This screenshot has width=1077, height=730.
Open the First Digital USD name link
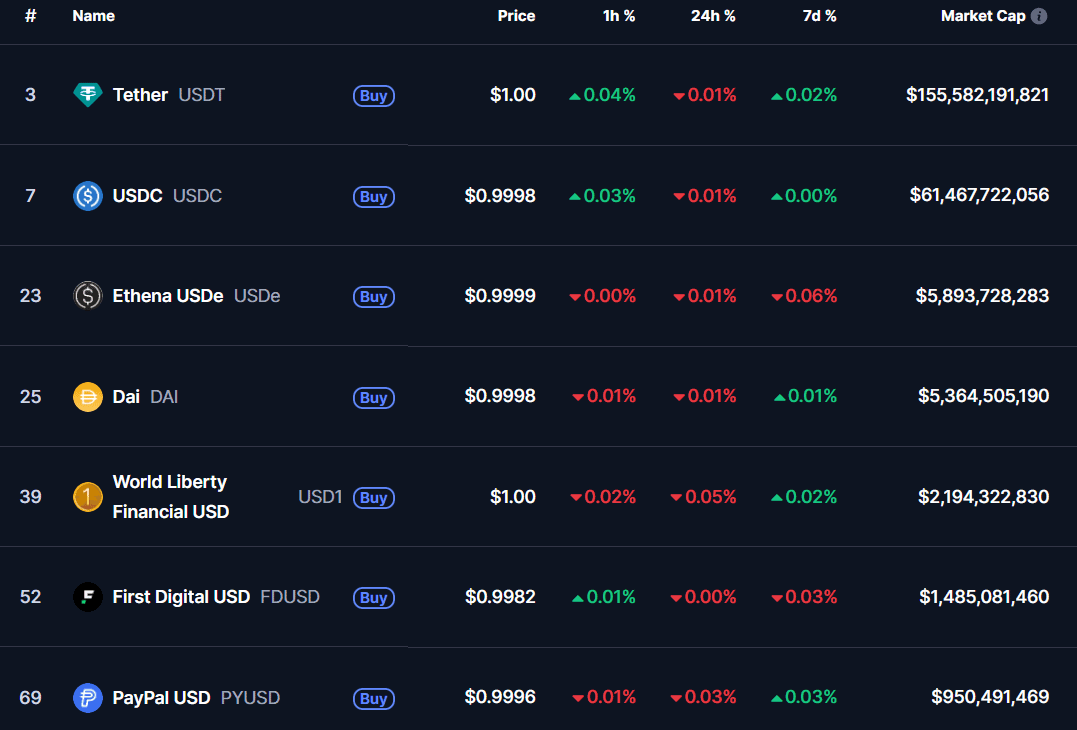pos(181,597)
